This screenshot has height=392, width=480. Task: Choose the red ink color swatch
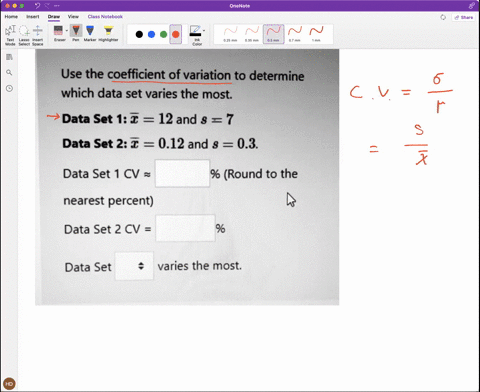[x=176, y=34]
